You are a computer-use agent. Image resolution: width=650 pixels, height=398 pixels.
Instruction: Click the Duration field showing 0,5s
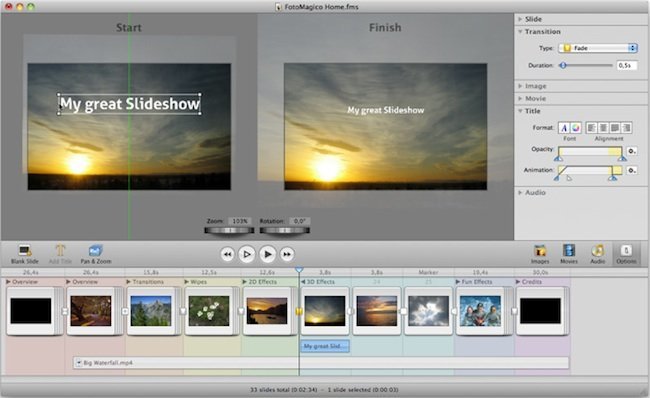coord(626,66)
